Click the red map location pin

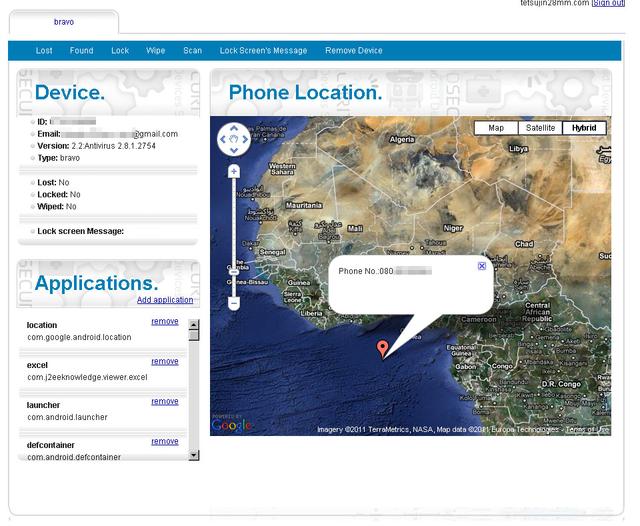pos(382,347)
